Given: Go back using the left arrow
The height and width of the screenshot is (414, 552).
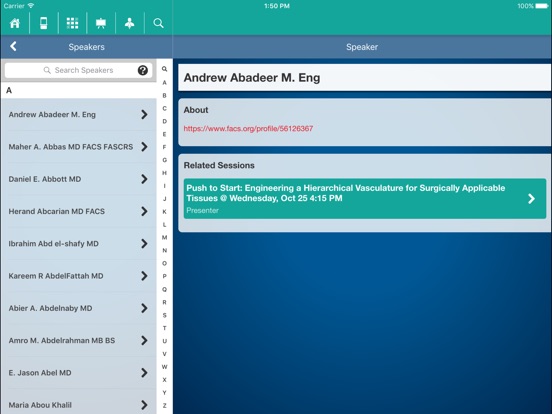Looking at the screenshot, I should pyautogui.click(x=13, y=46).
